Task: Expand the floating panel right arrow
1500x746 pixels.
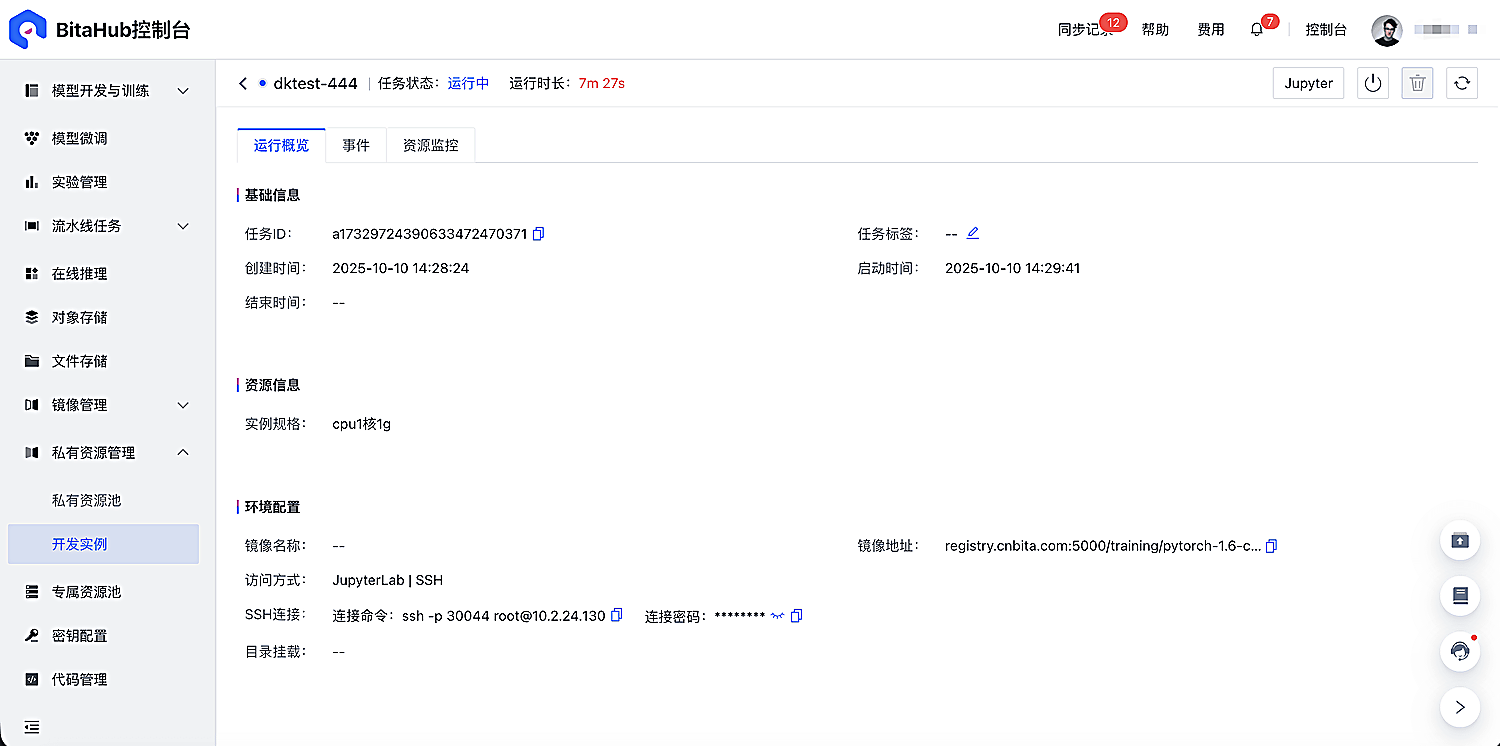Action: [1460, 707]
